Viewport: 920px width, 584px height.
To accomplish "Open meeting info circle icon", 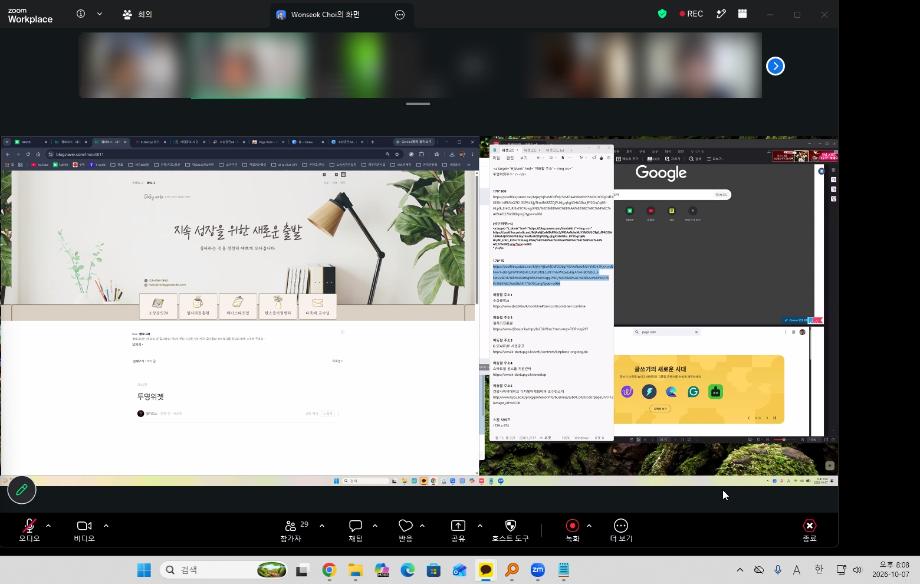I will coord(81,13).
